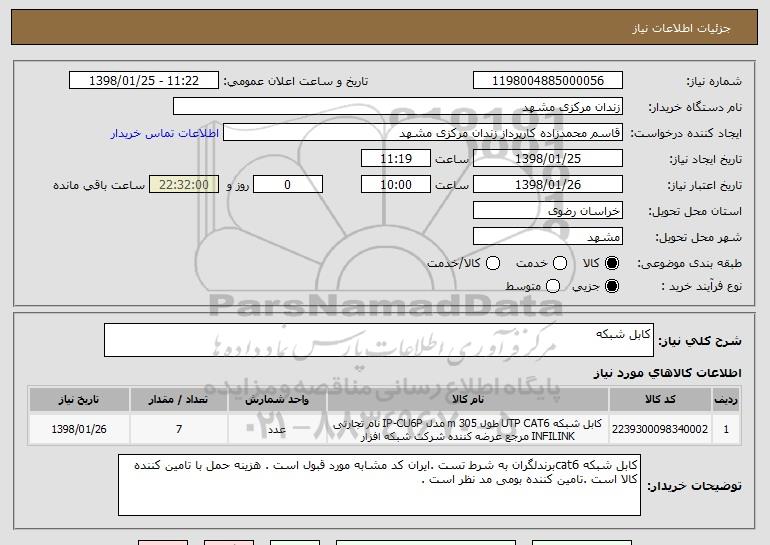770x545 pixels.
Task: Select the خدمت radio button
Action: [x=560, y=263]
